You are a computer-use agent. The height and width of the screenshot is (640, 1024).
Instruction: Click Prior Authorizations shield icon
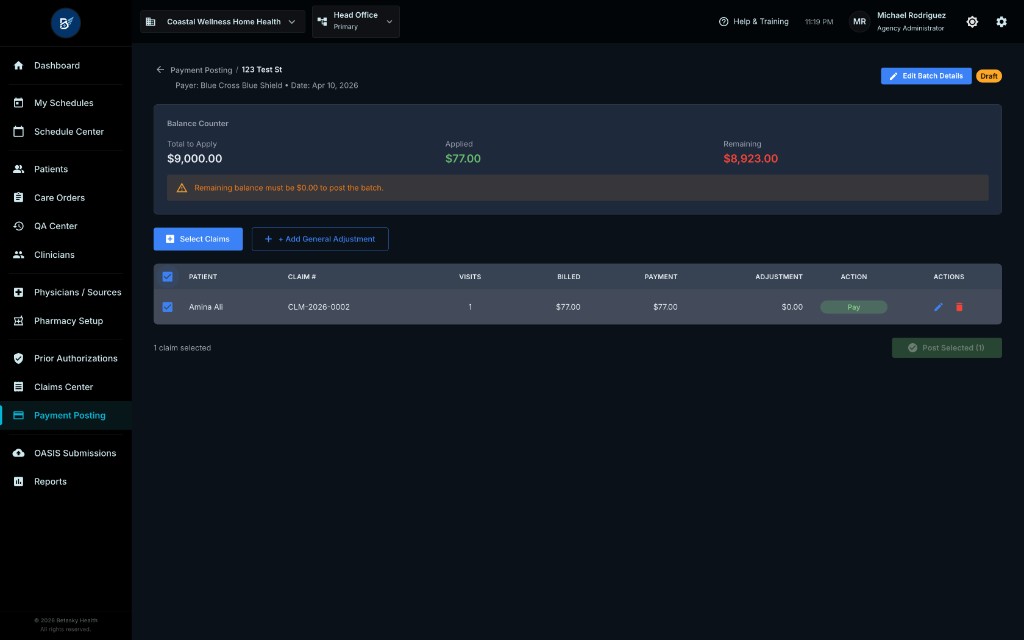[x=18, y=358]
